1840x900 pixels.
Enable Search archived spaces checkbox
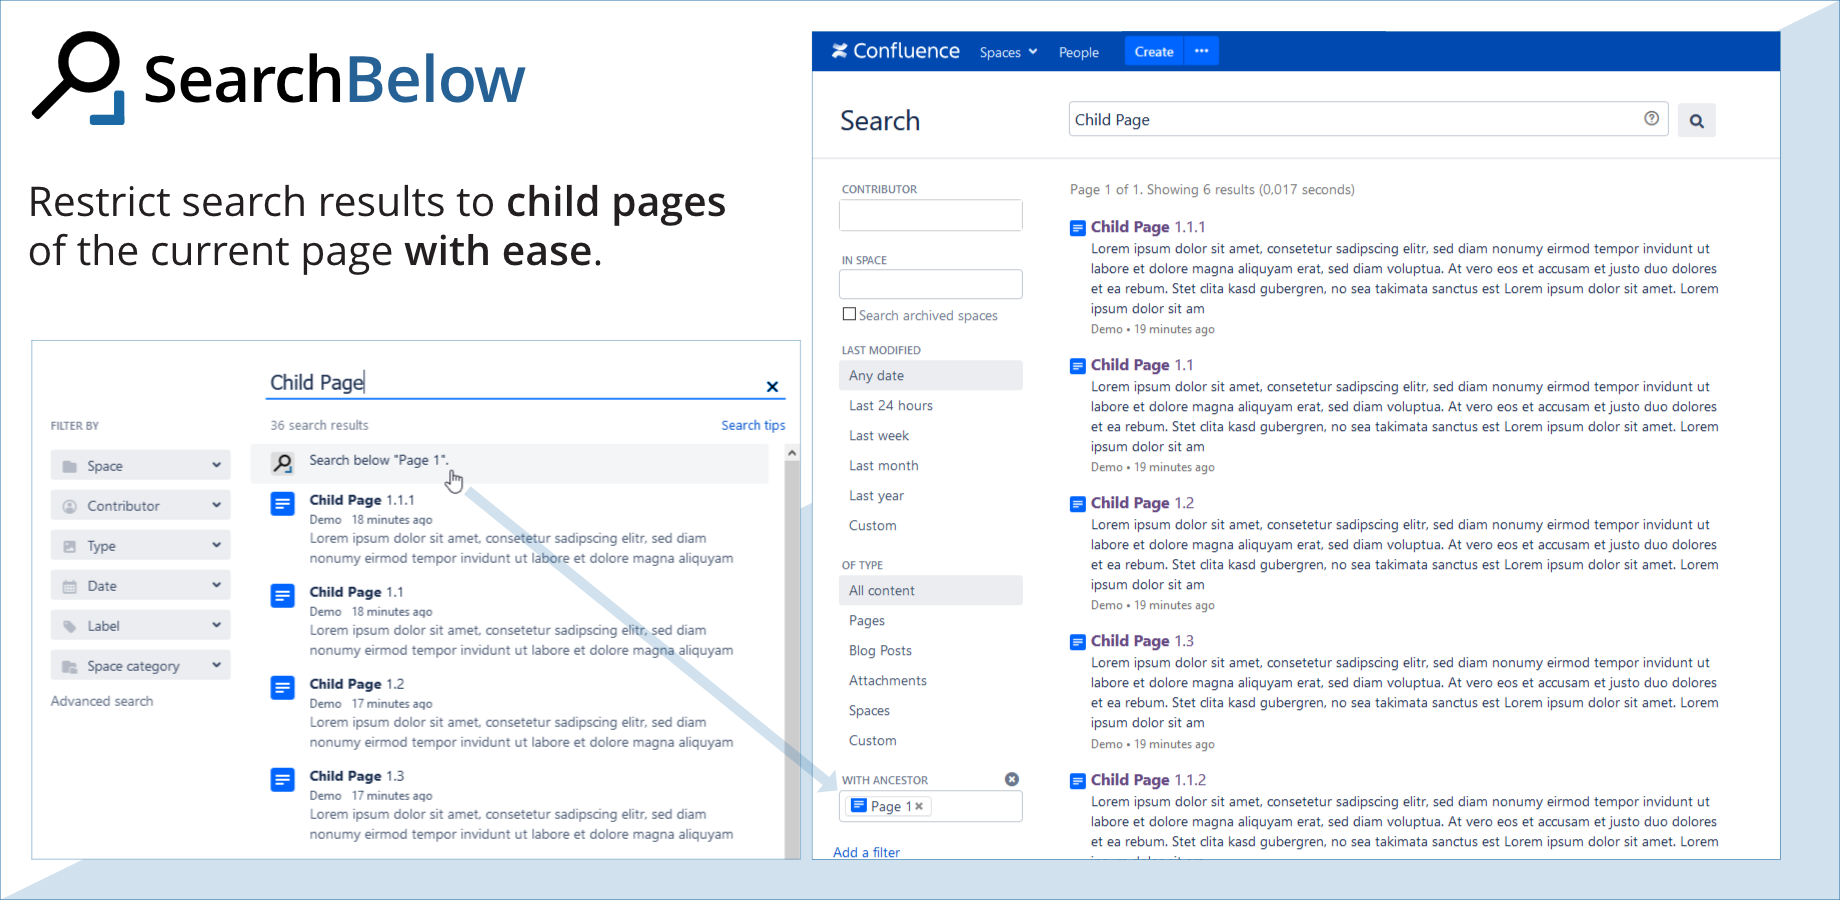click(x=849, y=314)
